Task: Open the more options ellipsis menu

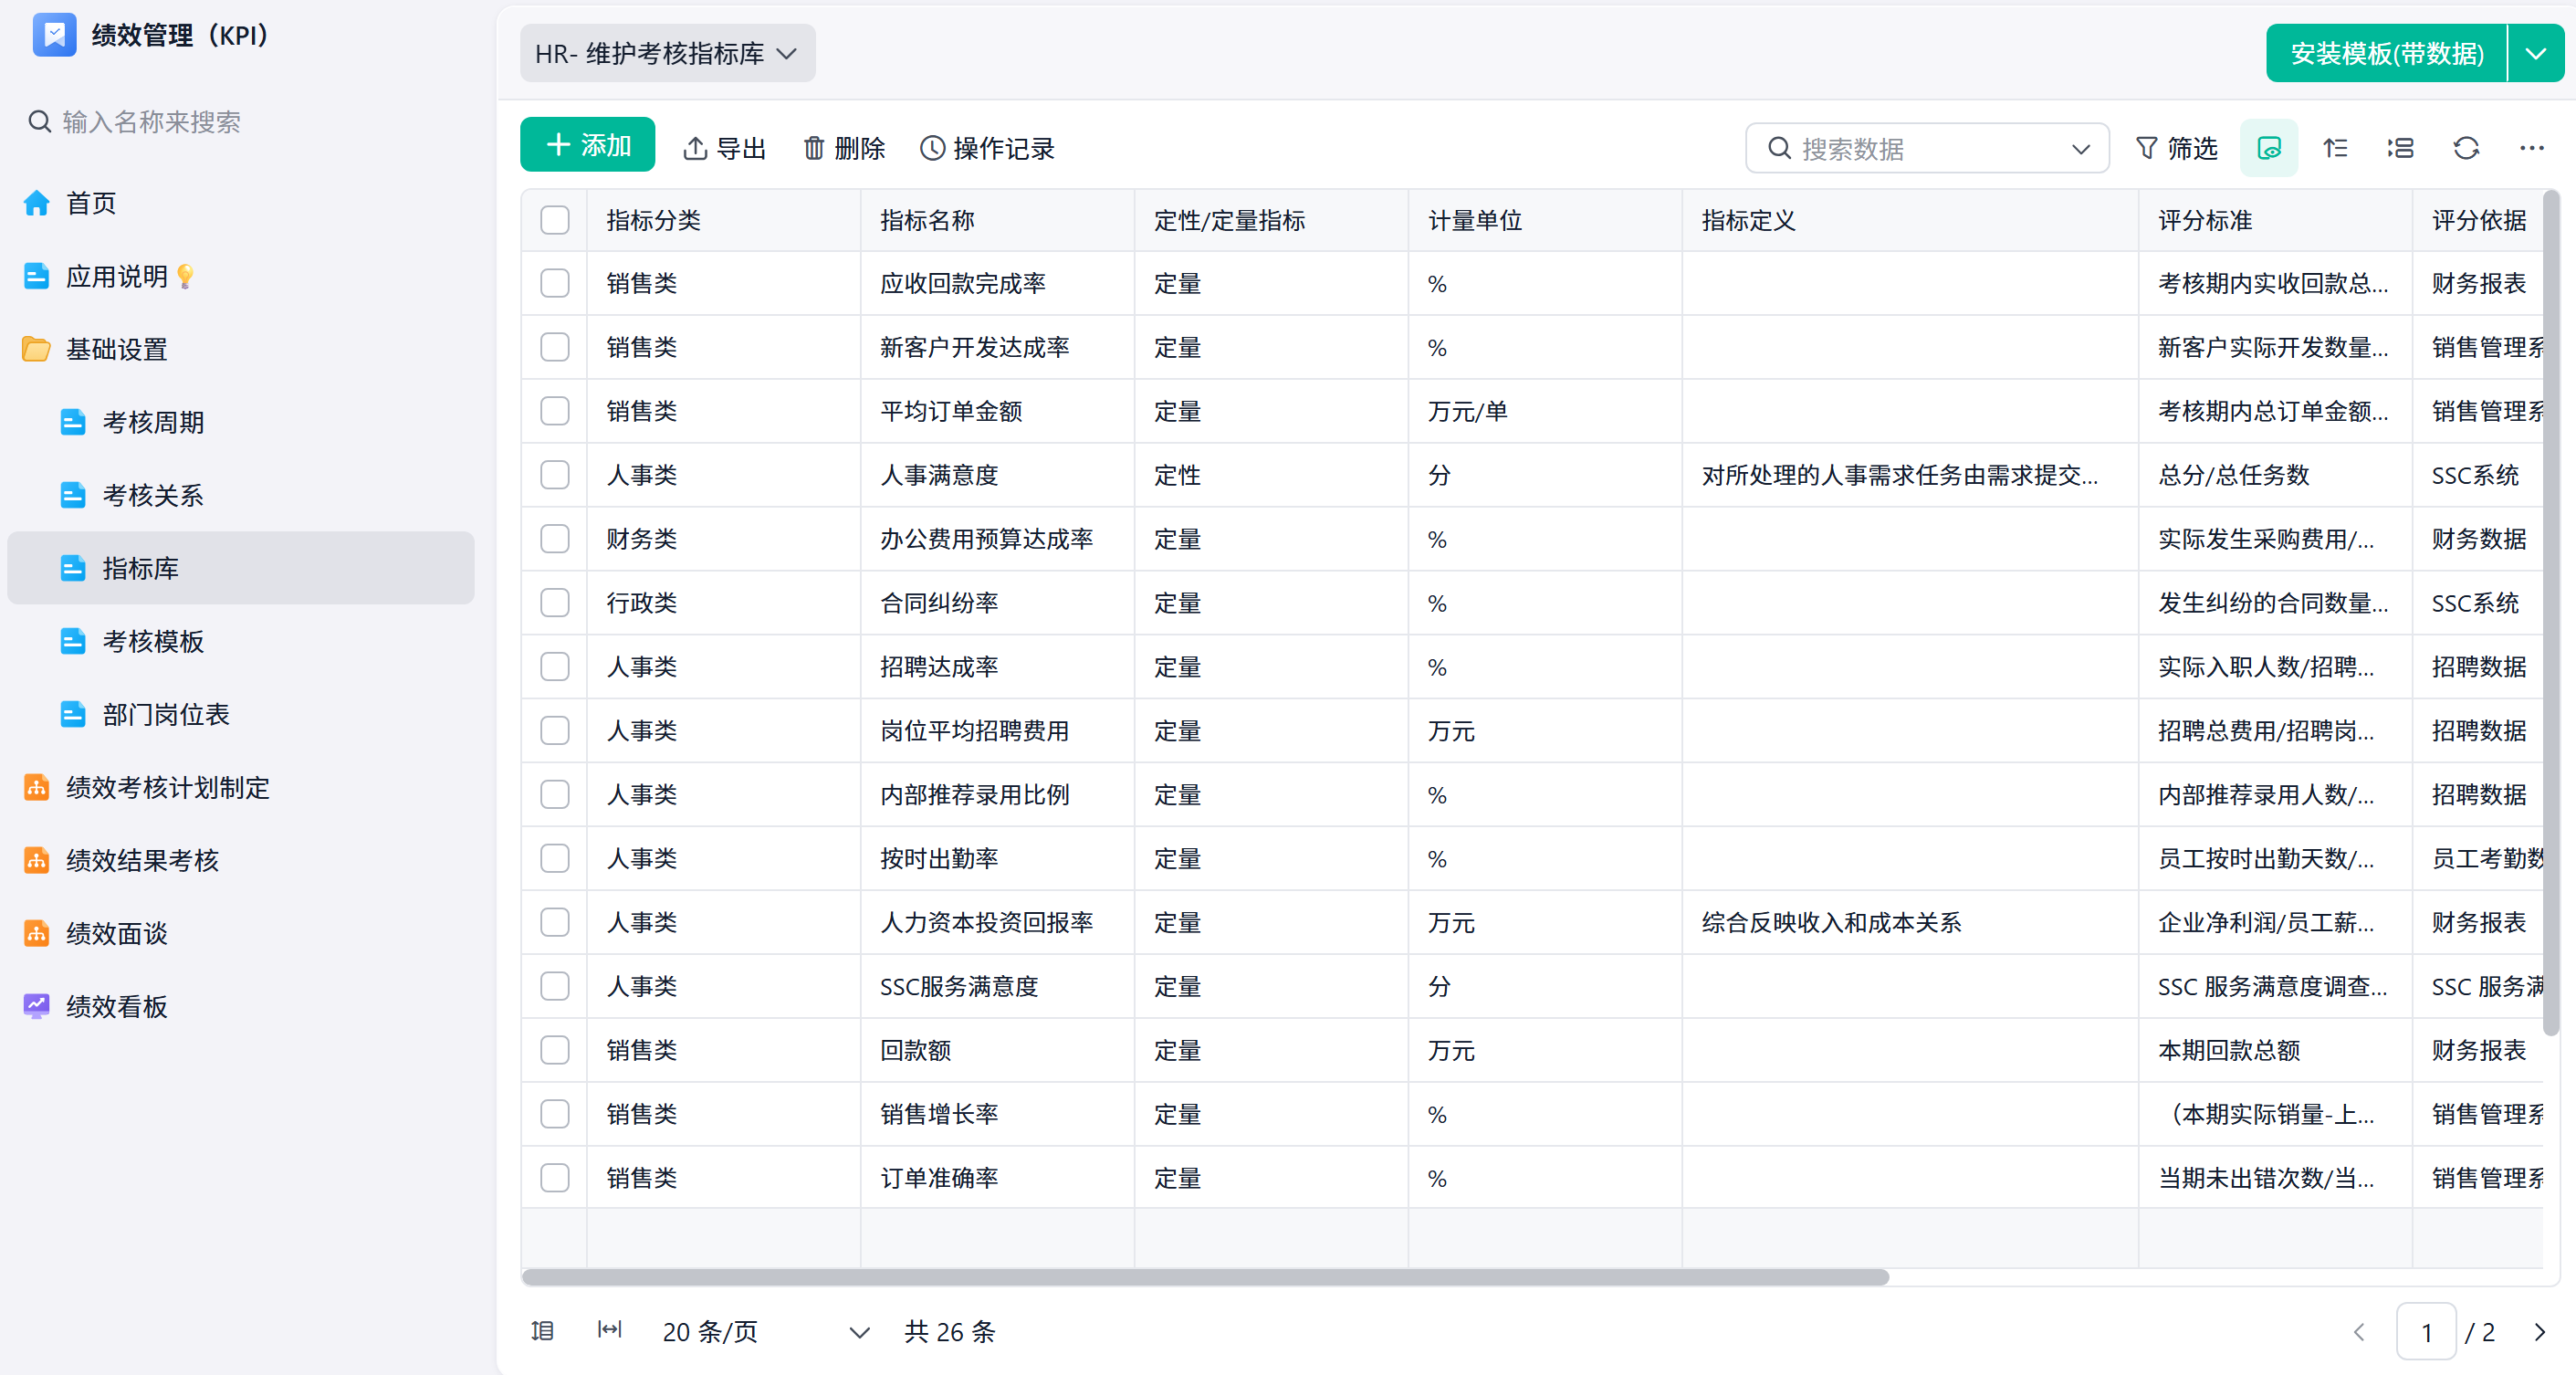Action: click(x=2531, y=148)
